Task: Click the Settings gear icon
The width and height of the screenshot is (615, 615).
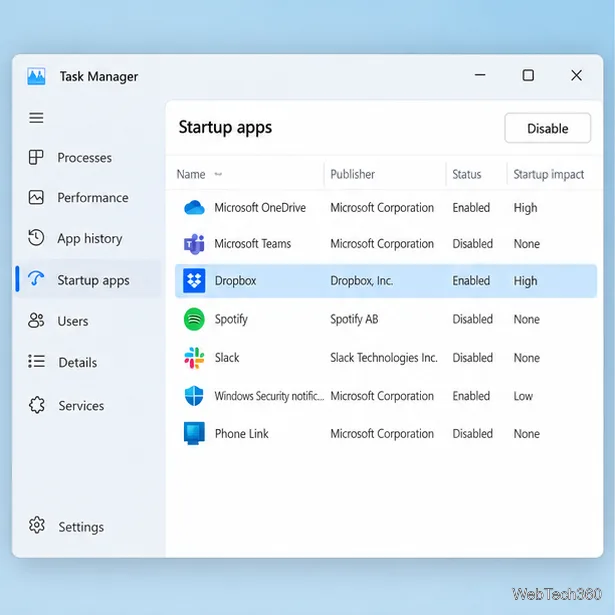Action: tap(37, 525)
